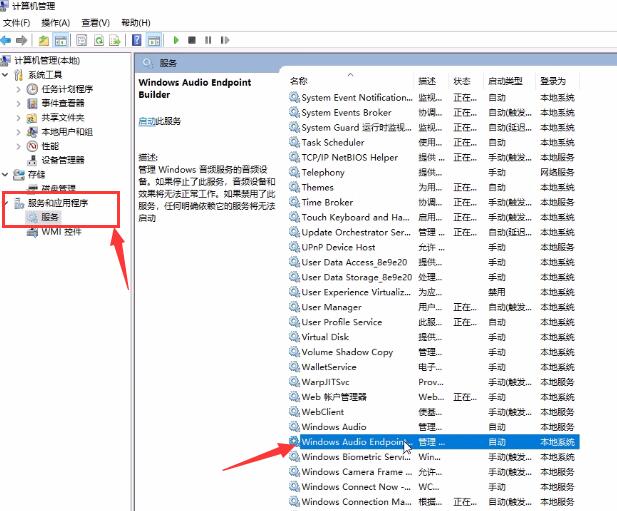Select the Telephony service
617x511 pixels.
coord(433,172)
